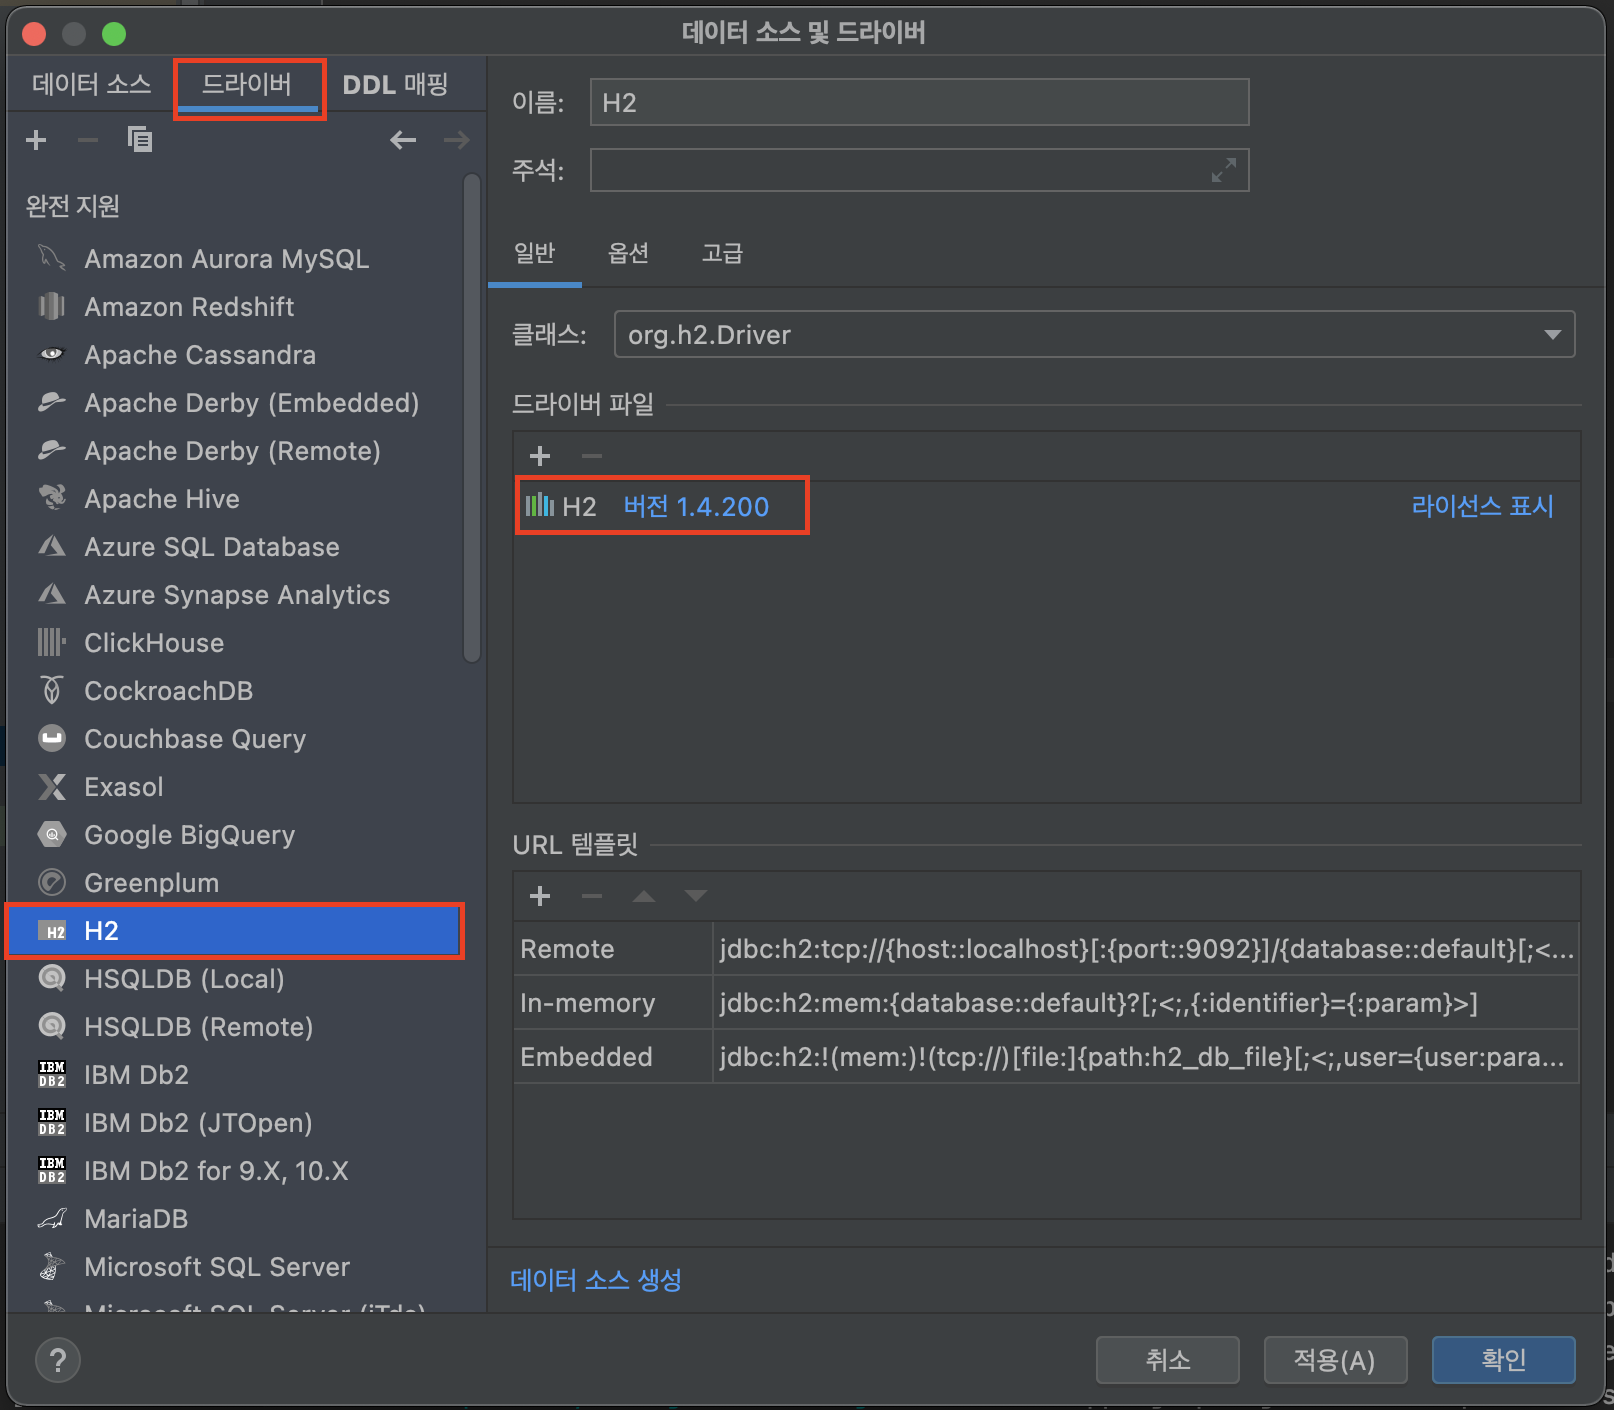The height and width of the screenshot is (1410, 1614).
Task: Navigate back with the left arrow
Action: coord(403,140)
